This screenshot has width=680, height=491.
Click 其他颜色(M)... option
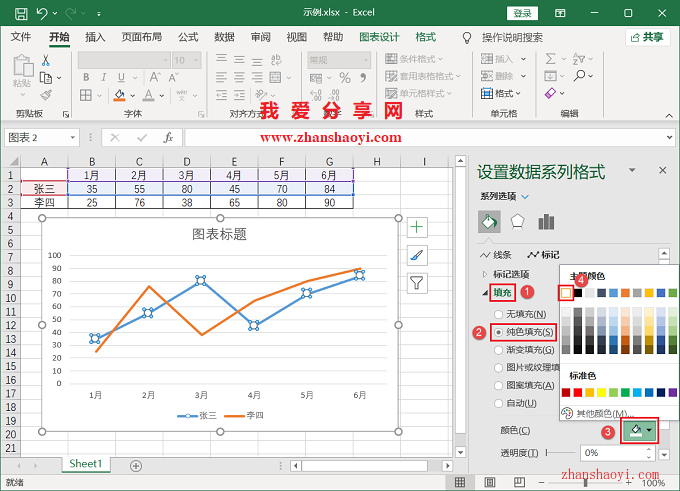(600, 413)
